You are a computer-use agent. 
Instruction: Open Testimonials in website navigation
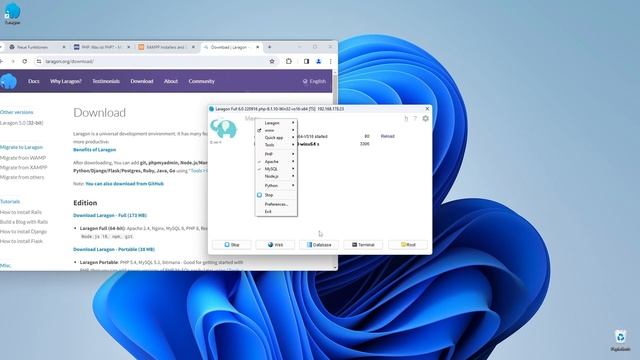(106, 81)
